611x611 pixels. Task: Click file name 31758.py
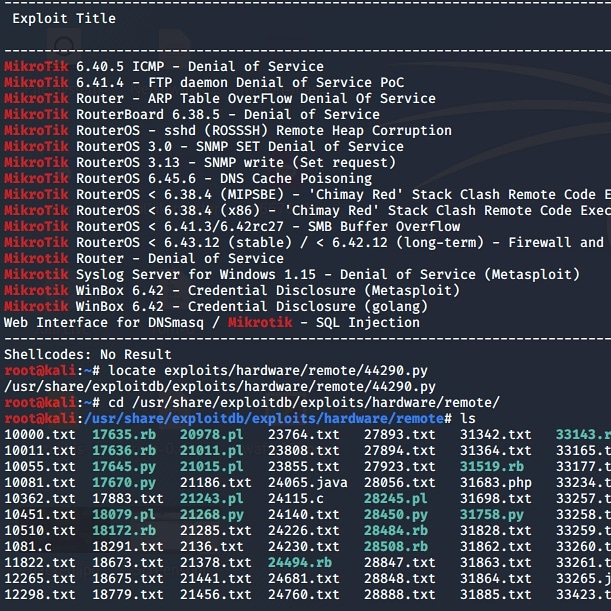pos(491,514)
